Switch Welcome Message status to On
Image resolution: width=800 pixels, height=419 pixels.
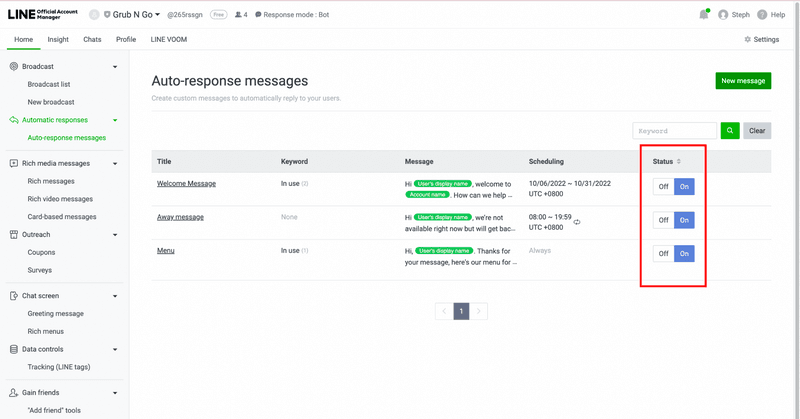tap(684, 187)
